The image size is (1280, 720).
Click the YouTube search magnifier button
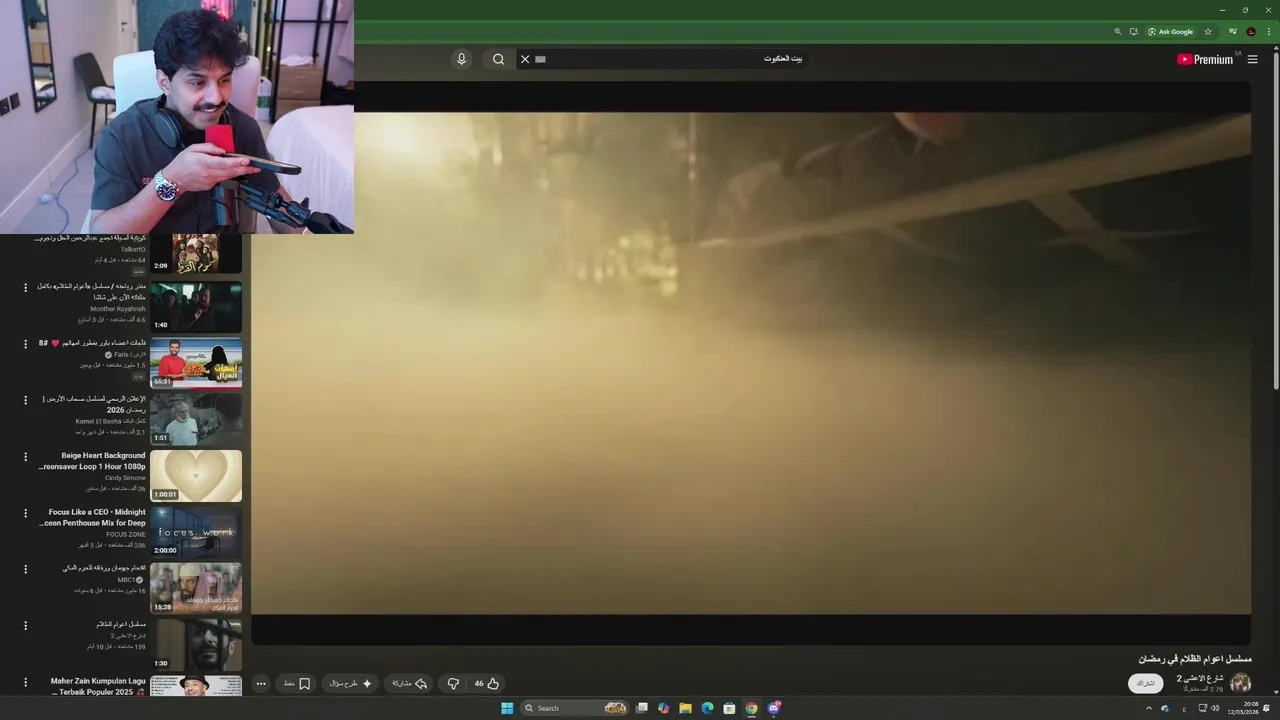[x=498, y=59]
